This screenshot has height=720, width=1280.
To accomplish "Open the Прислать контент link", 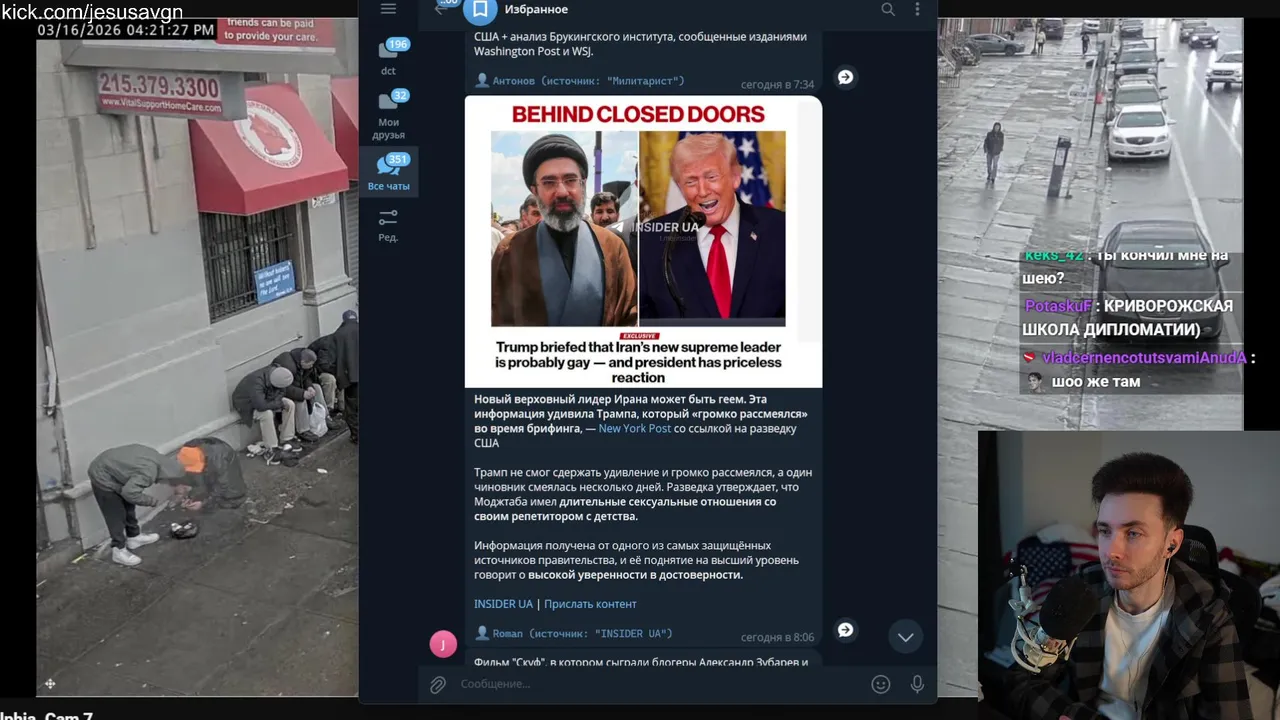I will 590,604.
